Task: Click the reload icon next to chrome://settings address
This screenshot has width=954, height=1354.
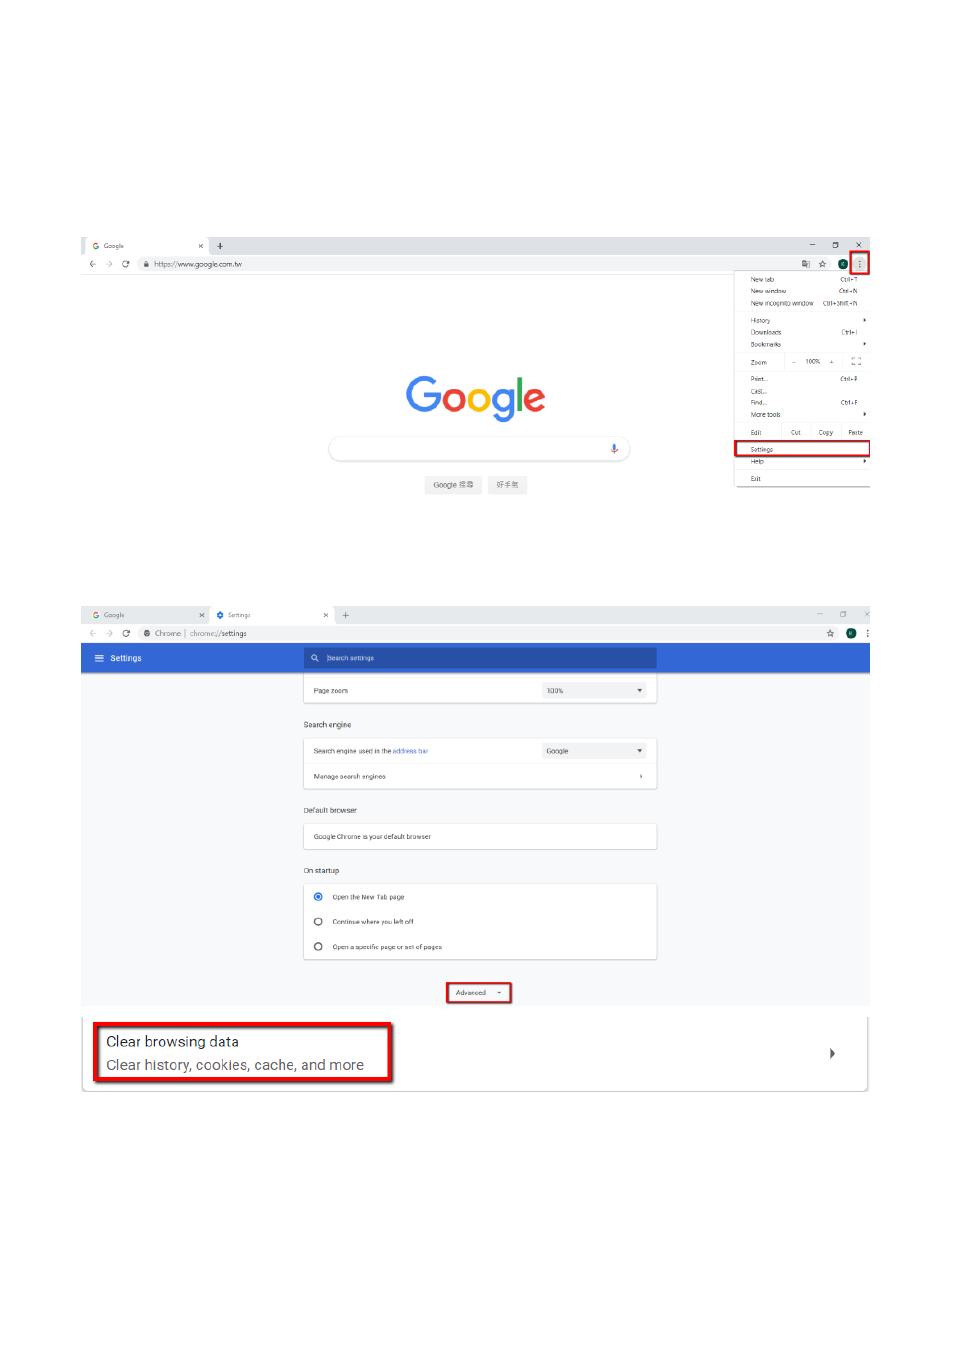Action: tap(126, 633)
